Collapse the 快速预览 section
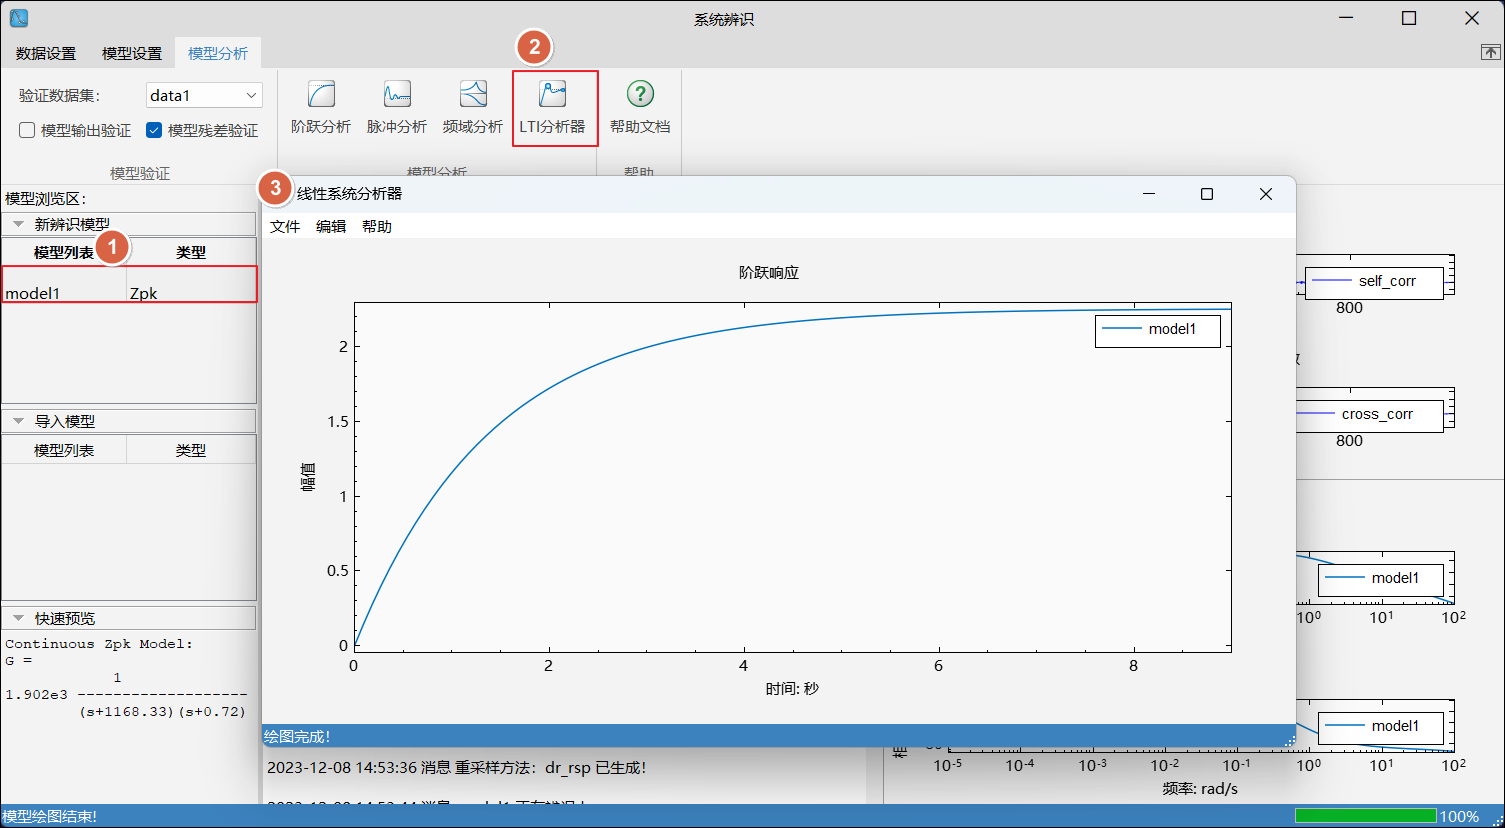 click(x=19, y=618)
